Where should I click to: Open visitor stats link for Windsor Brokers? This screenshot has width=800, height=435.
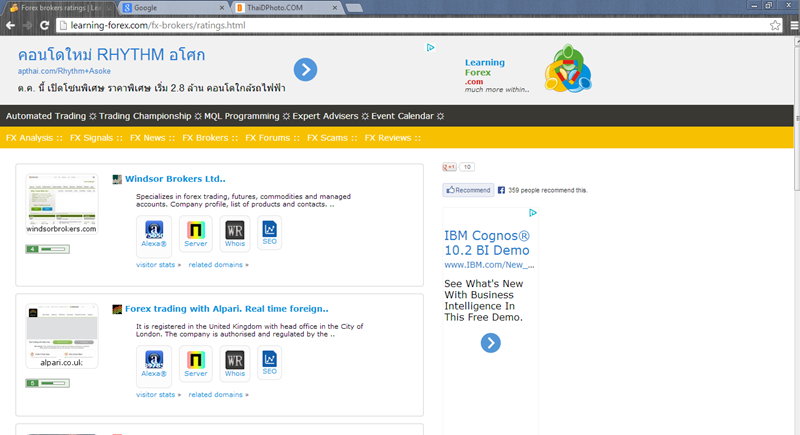click(x=158, y=265)
